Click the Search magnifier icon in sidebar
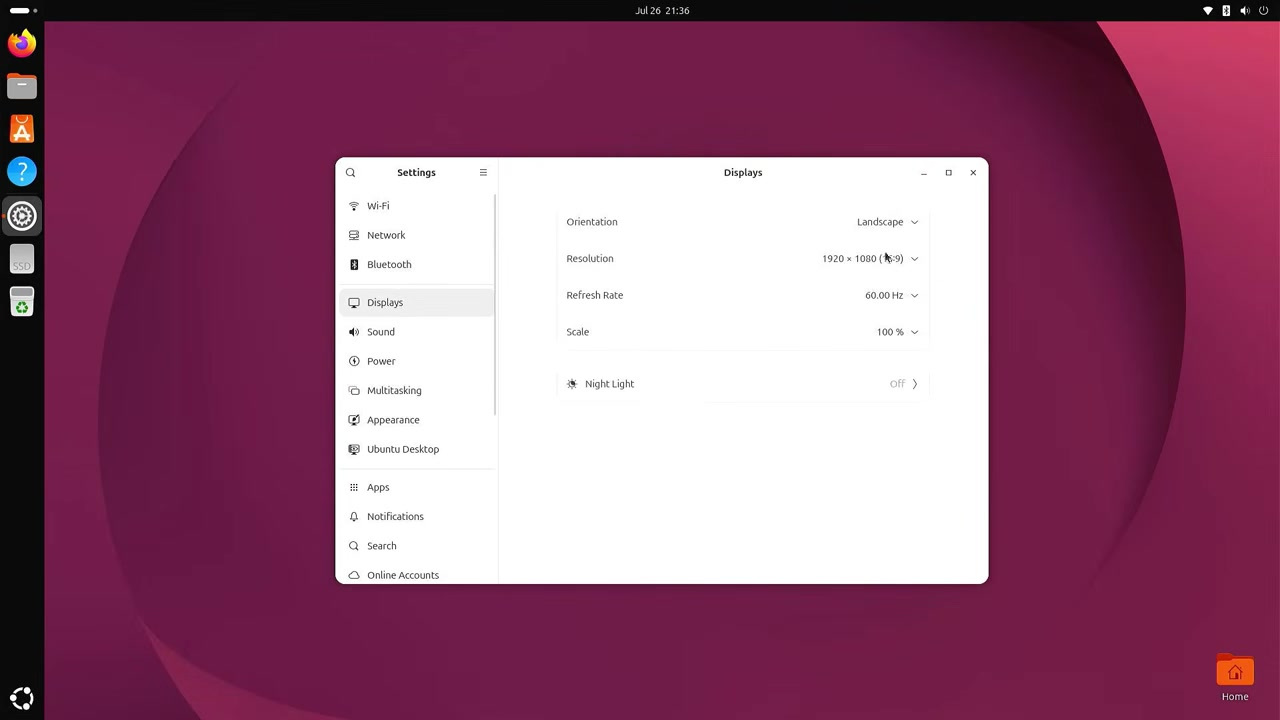Image resolution: width=1280 pixels, height=720 pixels. coord(354,546)
